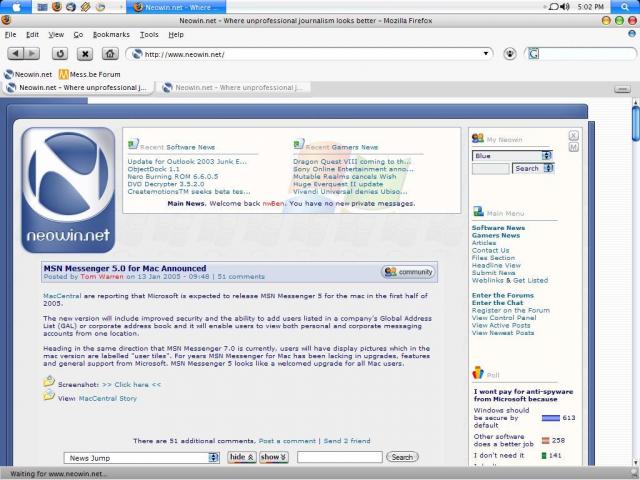Stop loading with the X toolbar button

coord(85,53)
